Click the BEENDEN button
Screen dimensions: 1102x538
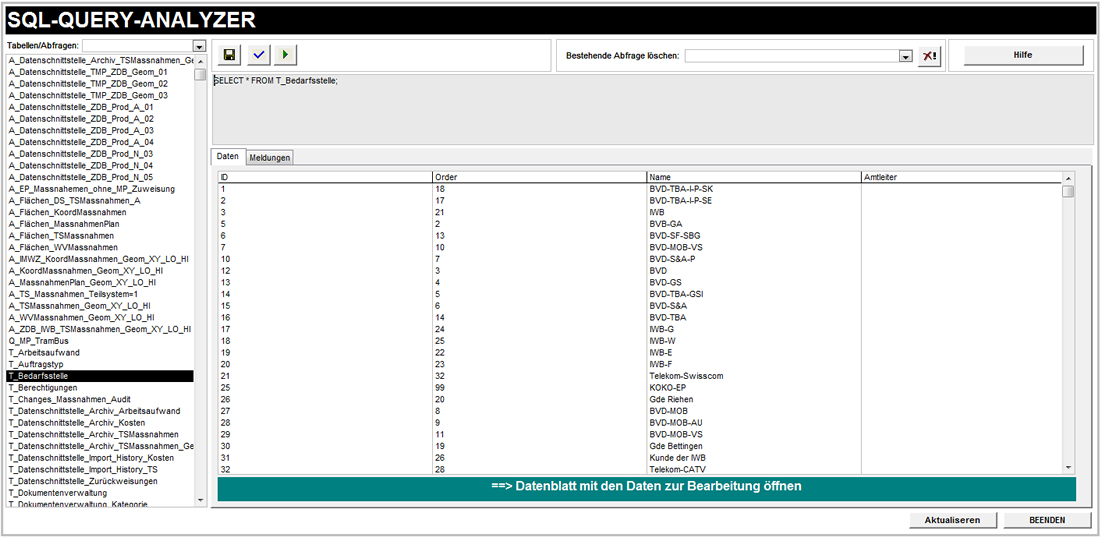1047,520
